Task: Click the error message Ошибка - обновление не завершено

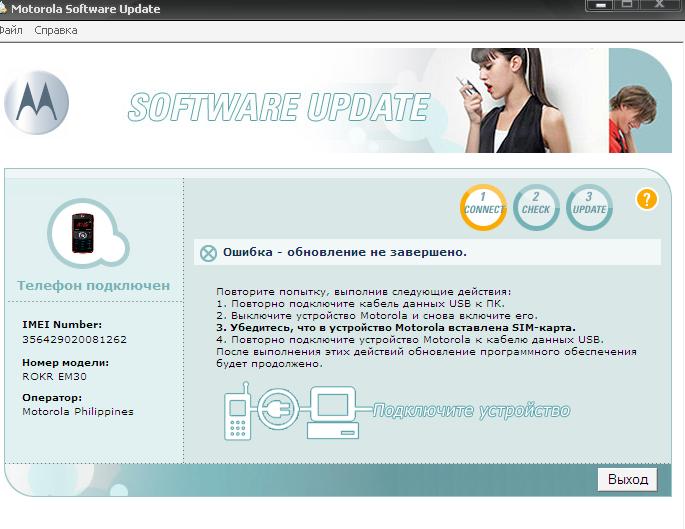Action: (345, 252)
